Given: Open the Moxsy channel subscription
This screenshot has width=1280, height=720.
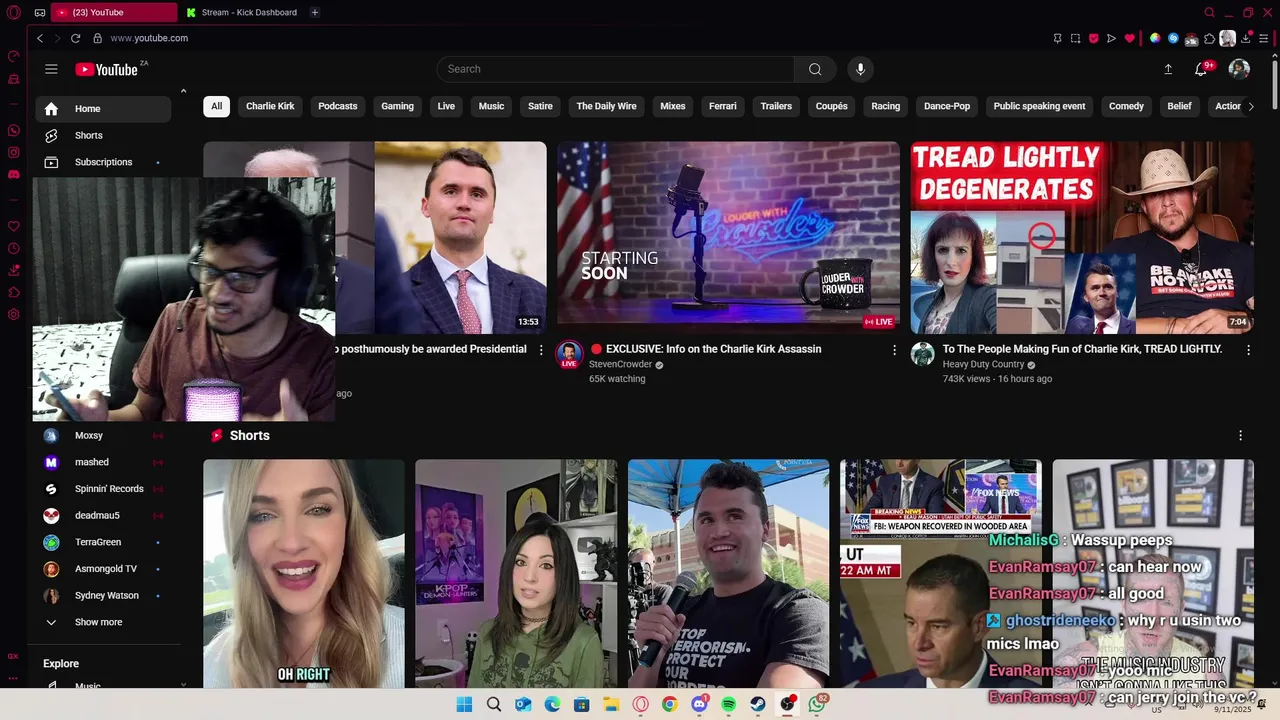Looking at the screenshot, I should [103, 436].
